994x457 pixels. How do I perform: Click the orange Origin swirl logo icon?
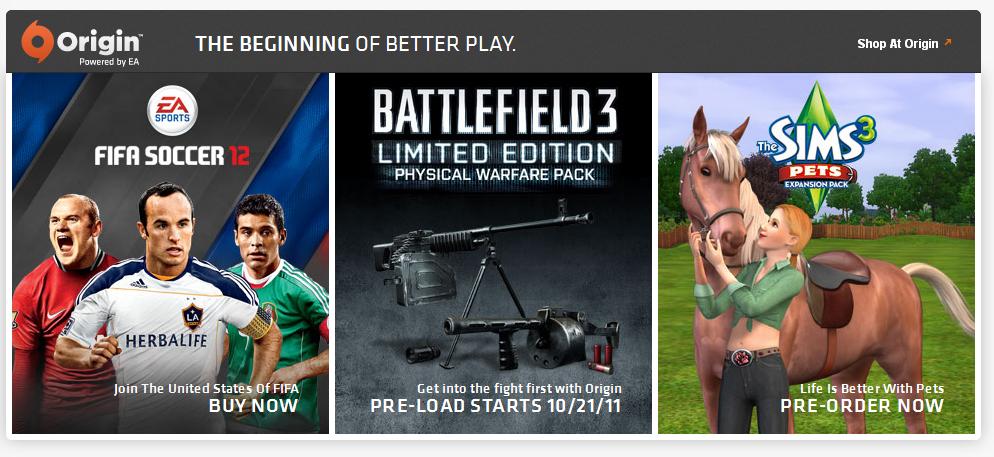37,41
